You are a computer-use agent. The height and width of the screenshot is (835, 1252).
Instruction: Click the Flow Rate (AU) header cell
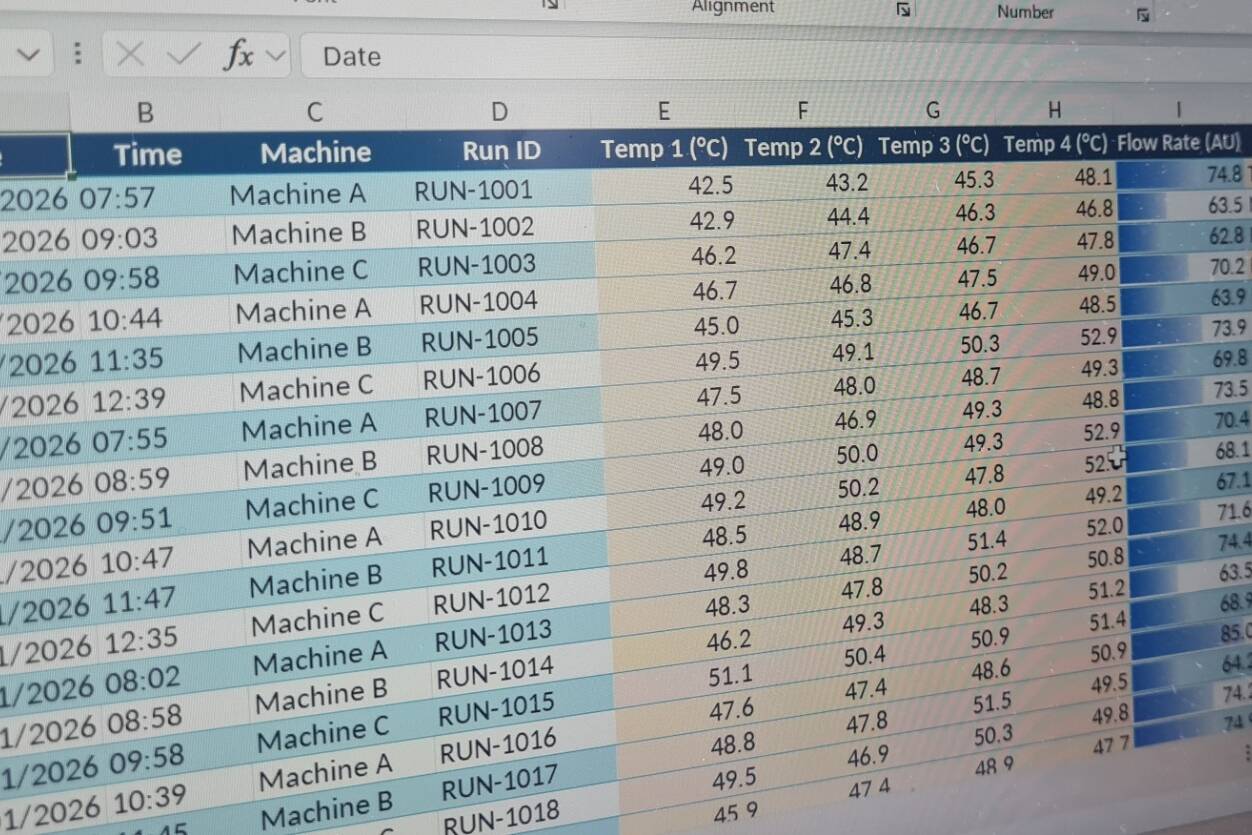[x=1180, y=142]
